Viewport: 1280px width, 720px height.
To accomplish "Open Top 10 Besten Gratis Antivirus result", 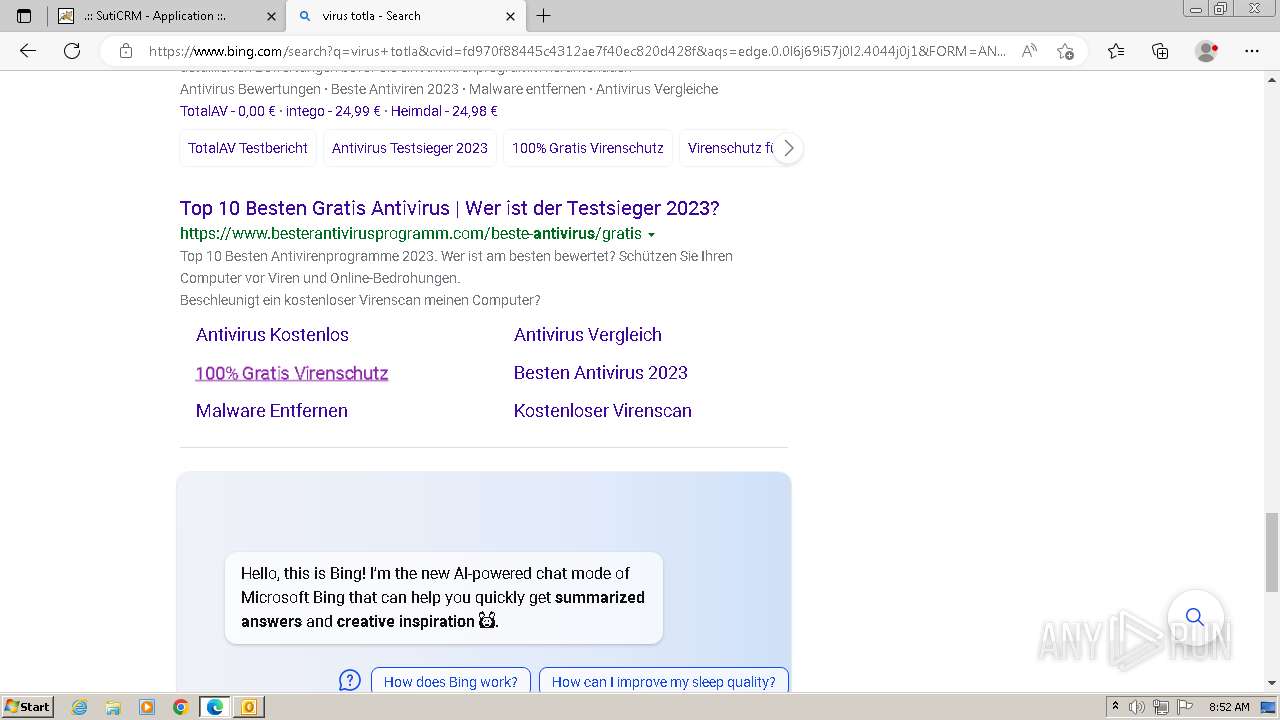I will point(450,208).
